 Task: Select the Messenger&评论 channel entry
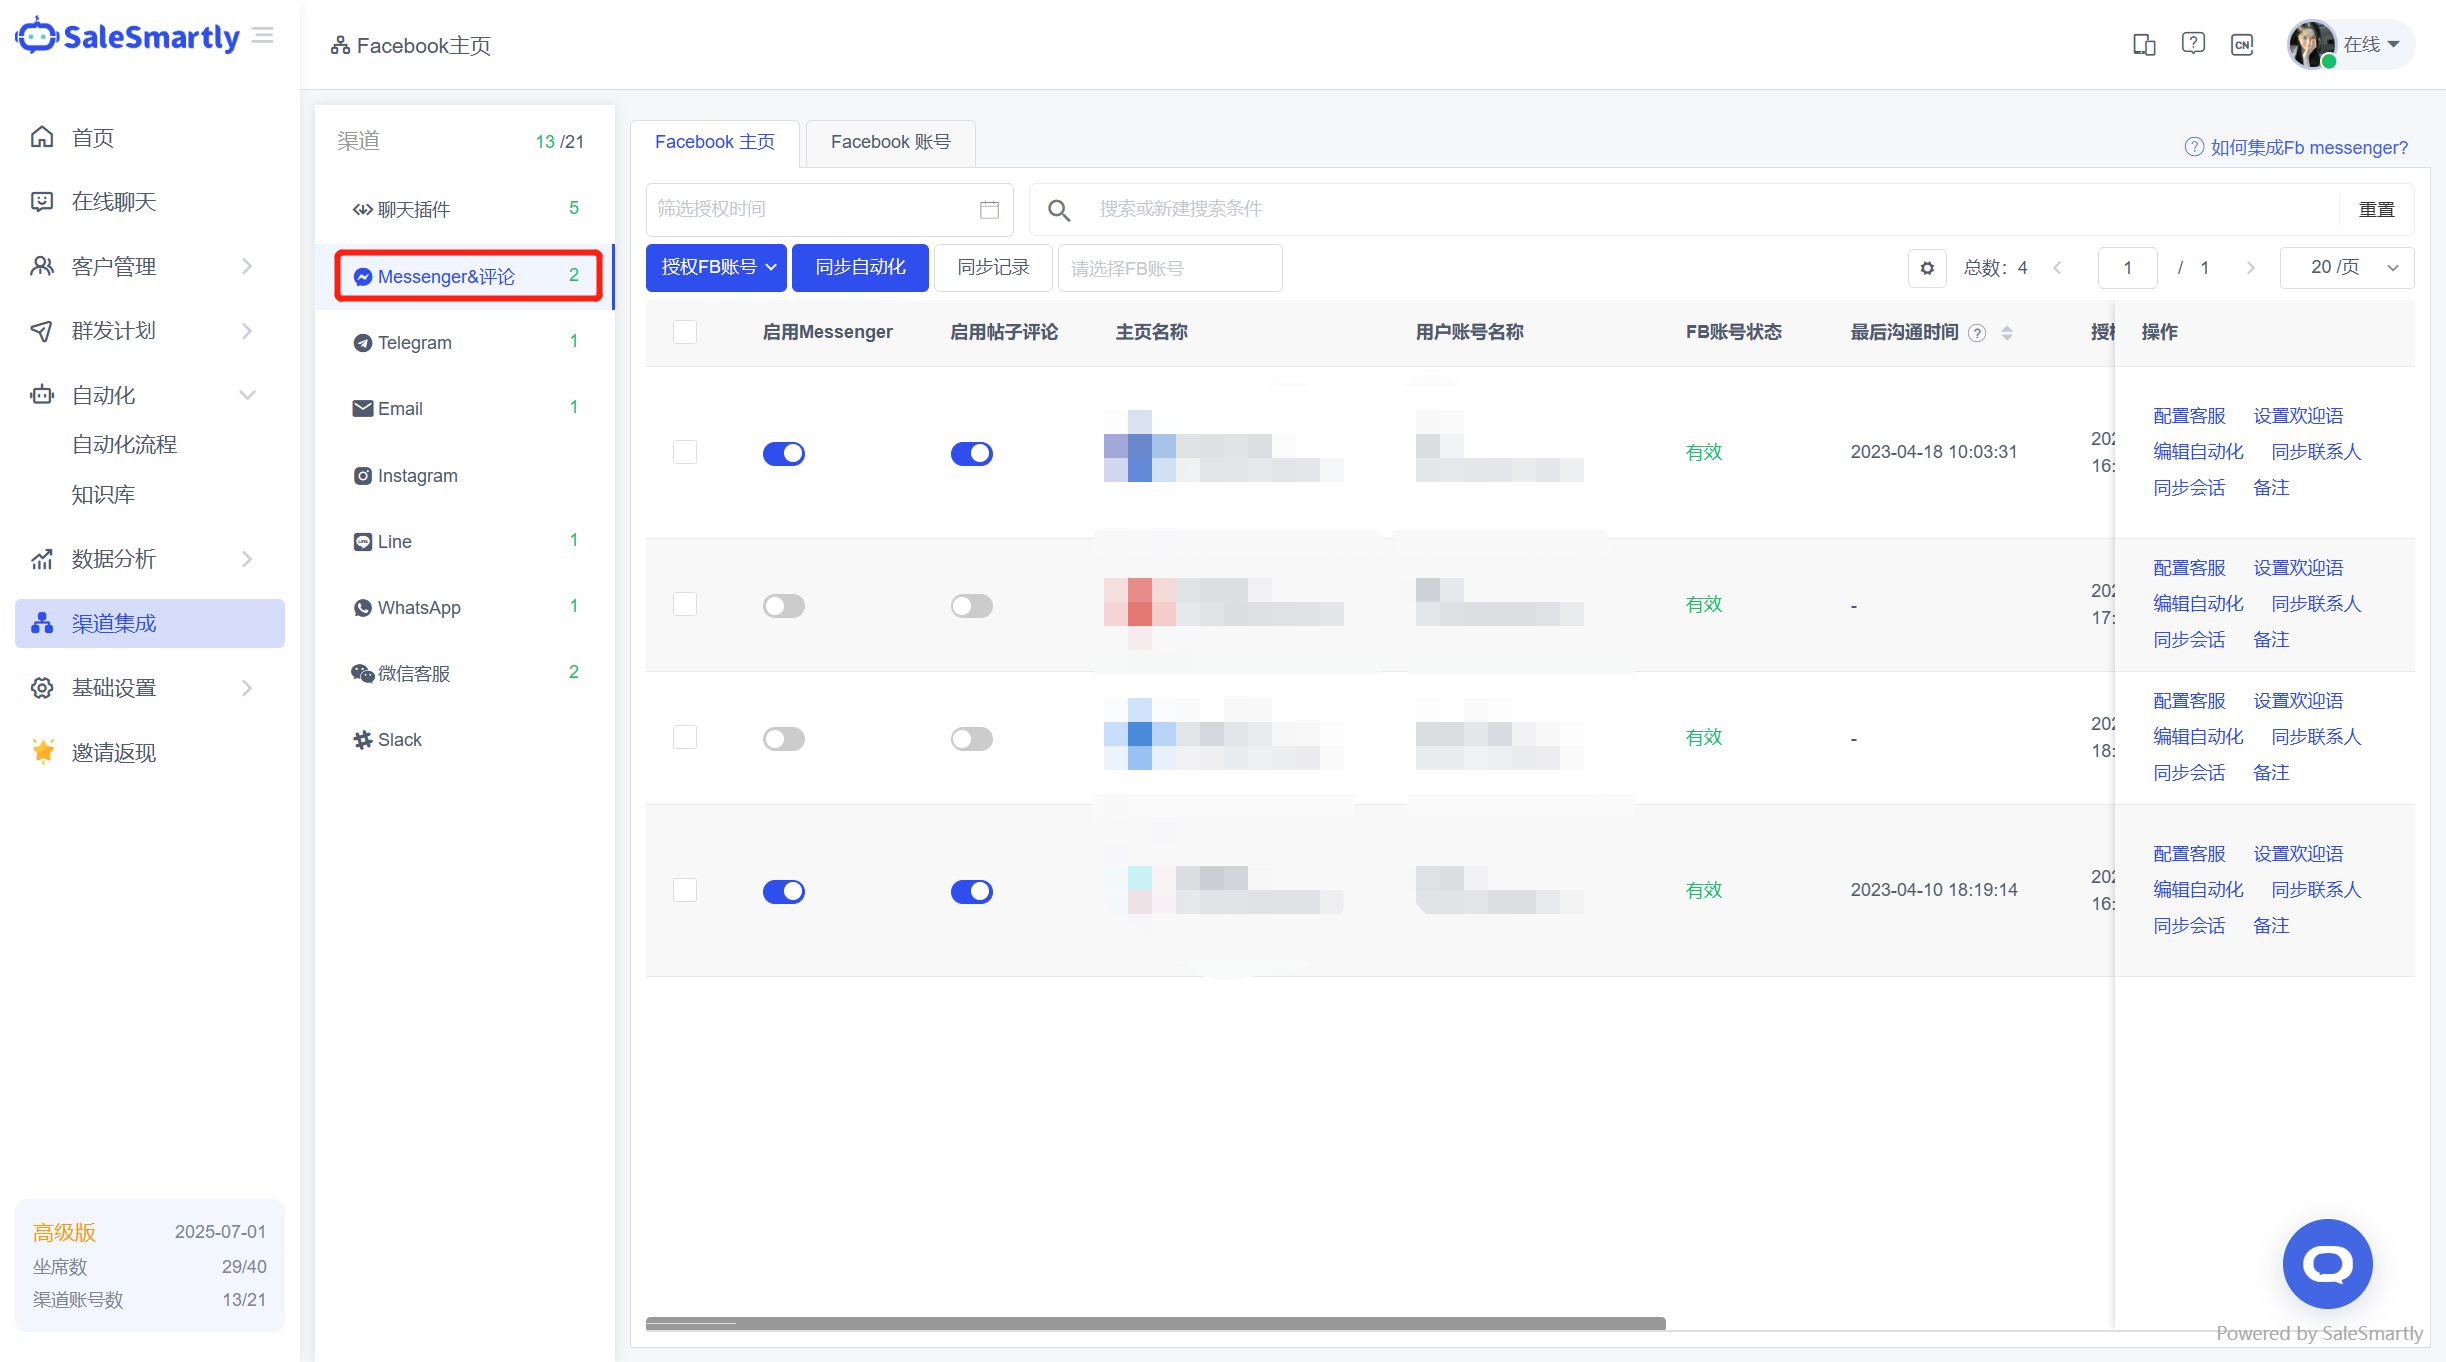(467, 276)
